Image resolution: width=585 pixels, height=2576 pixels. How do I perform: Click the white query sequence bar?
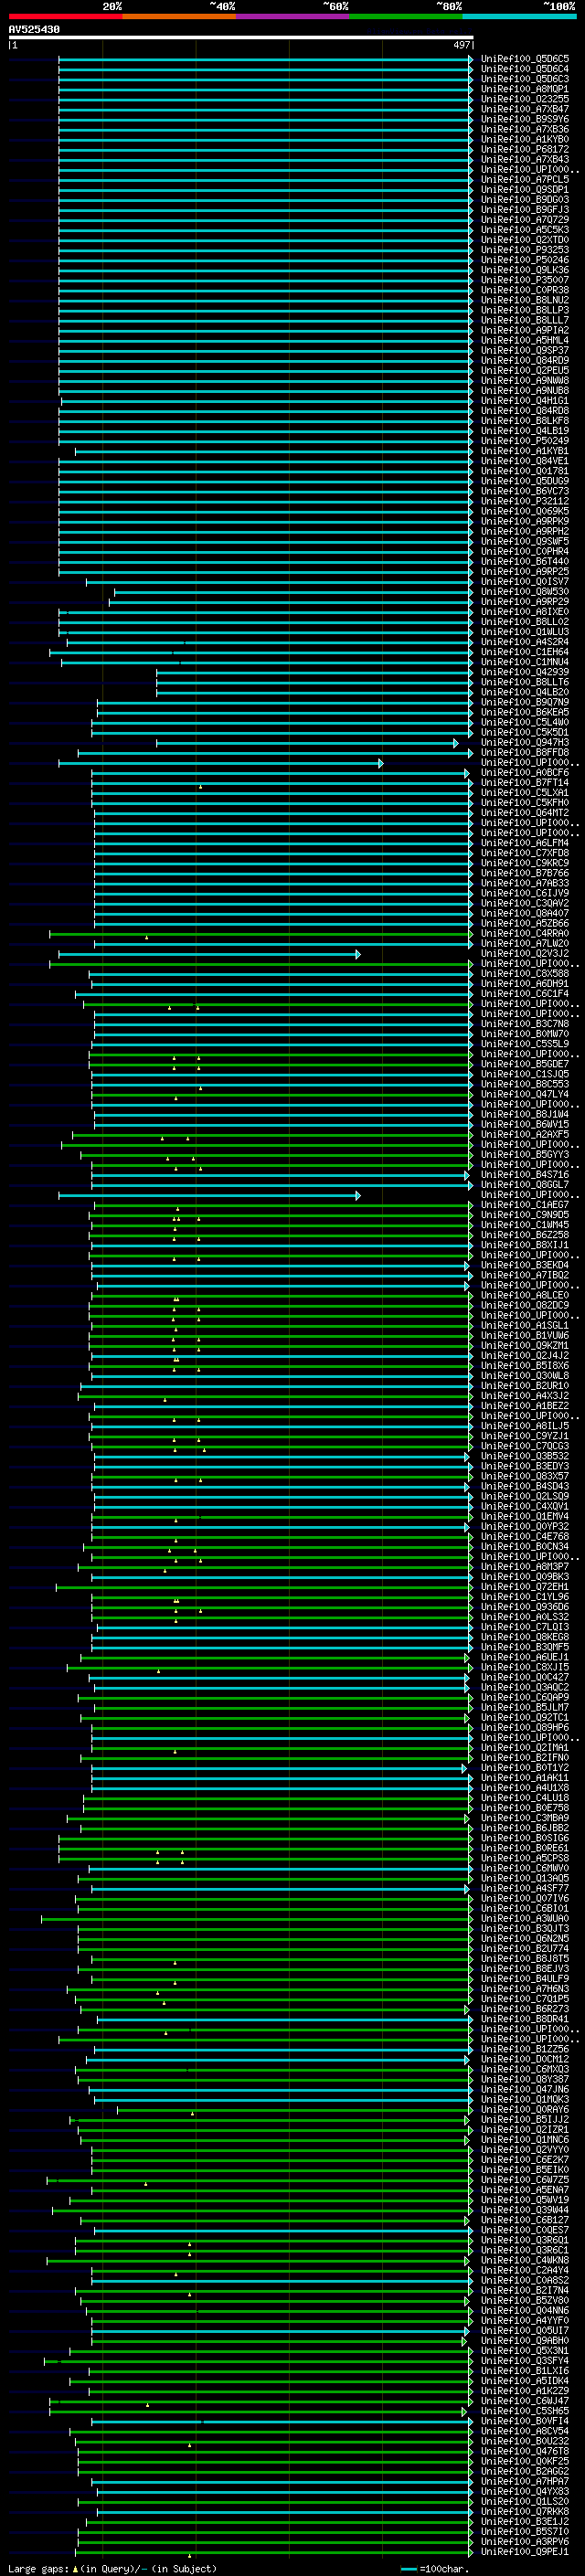241,38
